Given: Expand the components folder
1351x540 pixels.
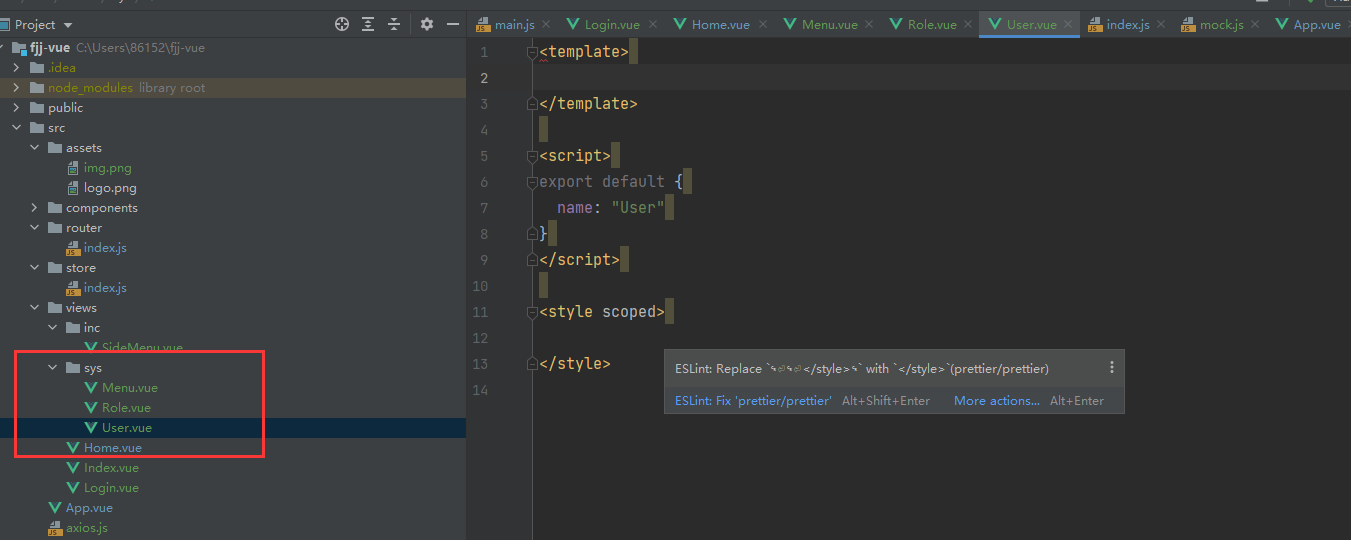Looking at the screenshot, I should (x=34, y=207).
